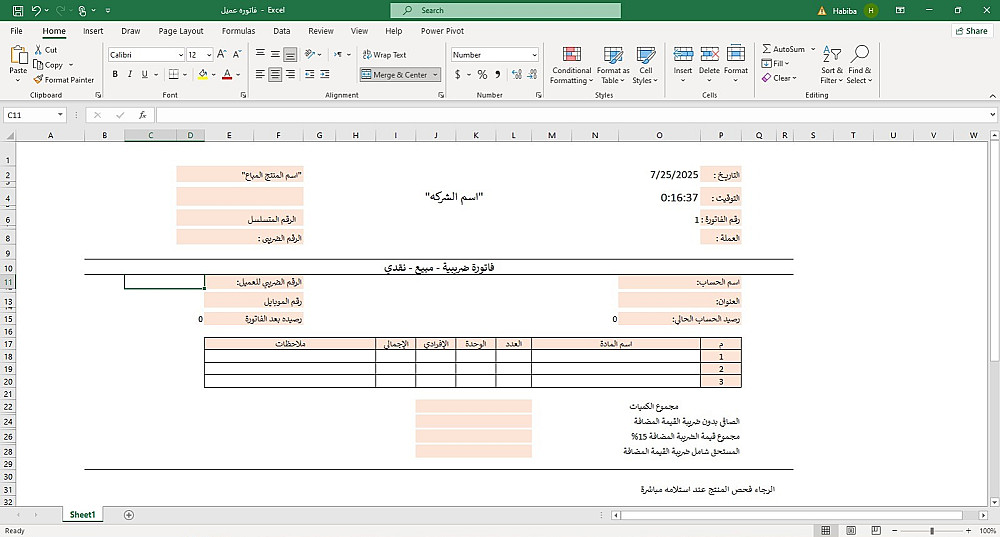Screen dimensions: 1000x537
Task: Open the font name dropdown
Action: [180, 55]
